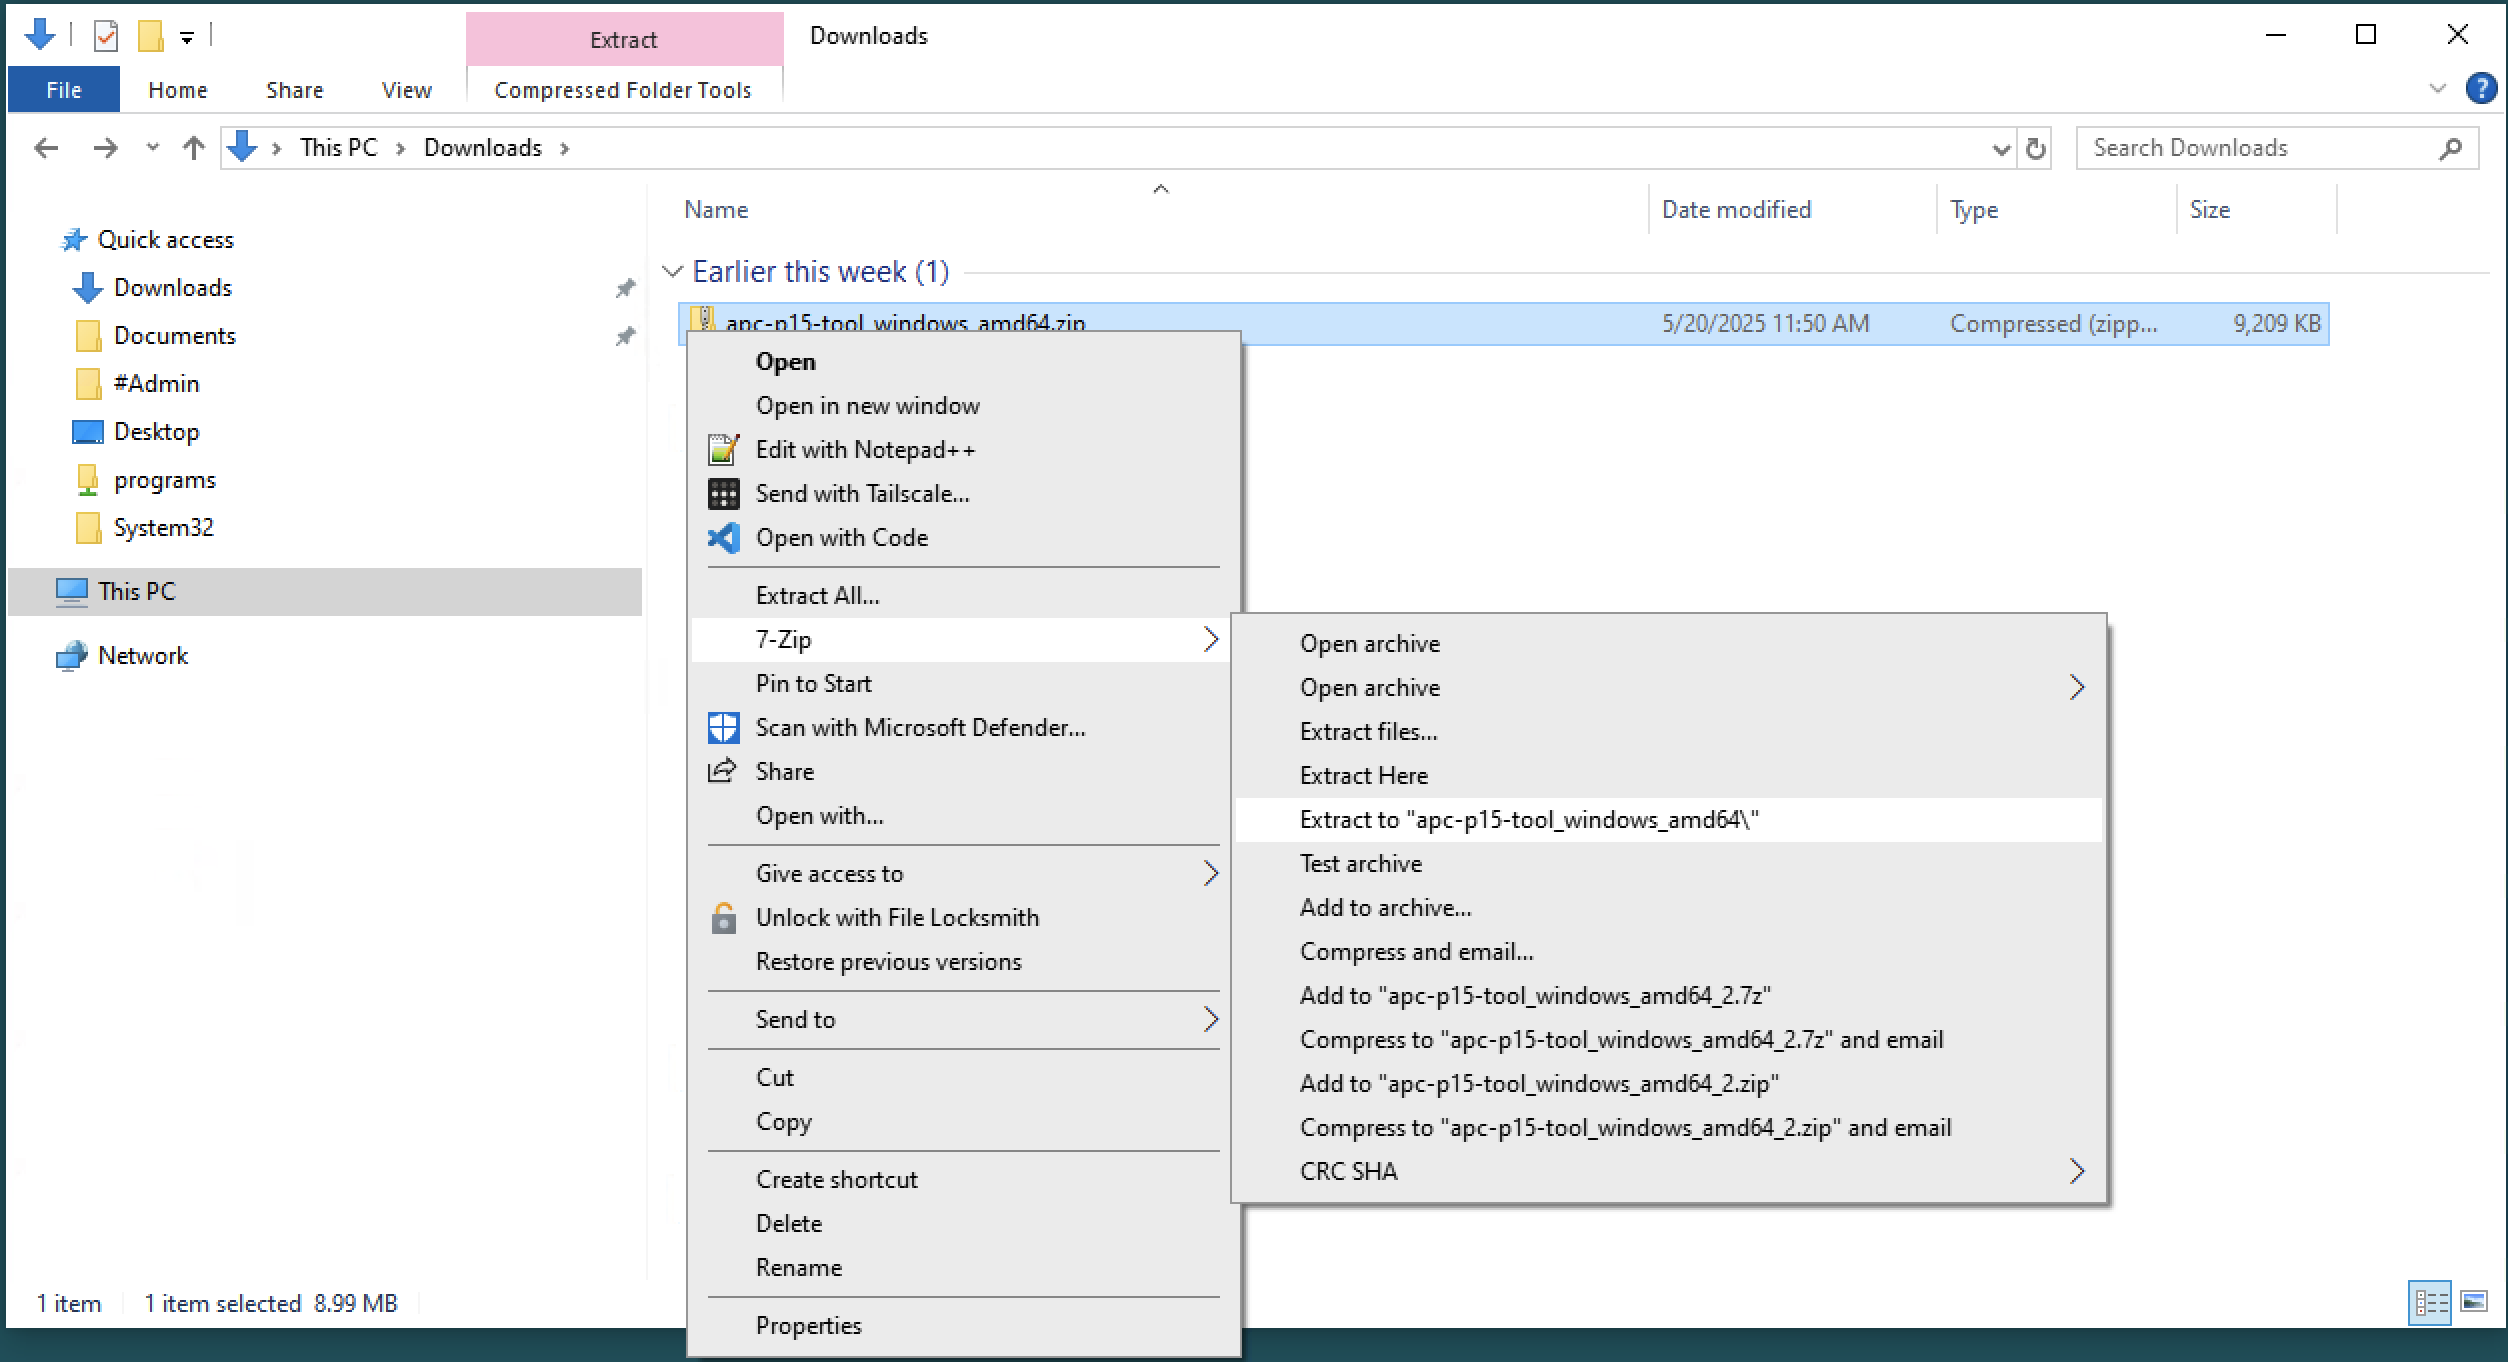Viewport: 2508px width, 1362px height.
Task: Switch to details view in status bar
Action: point(2431,1302)
